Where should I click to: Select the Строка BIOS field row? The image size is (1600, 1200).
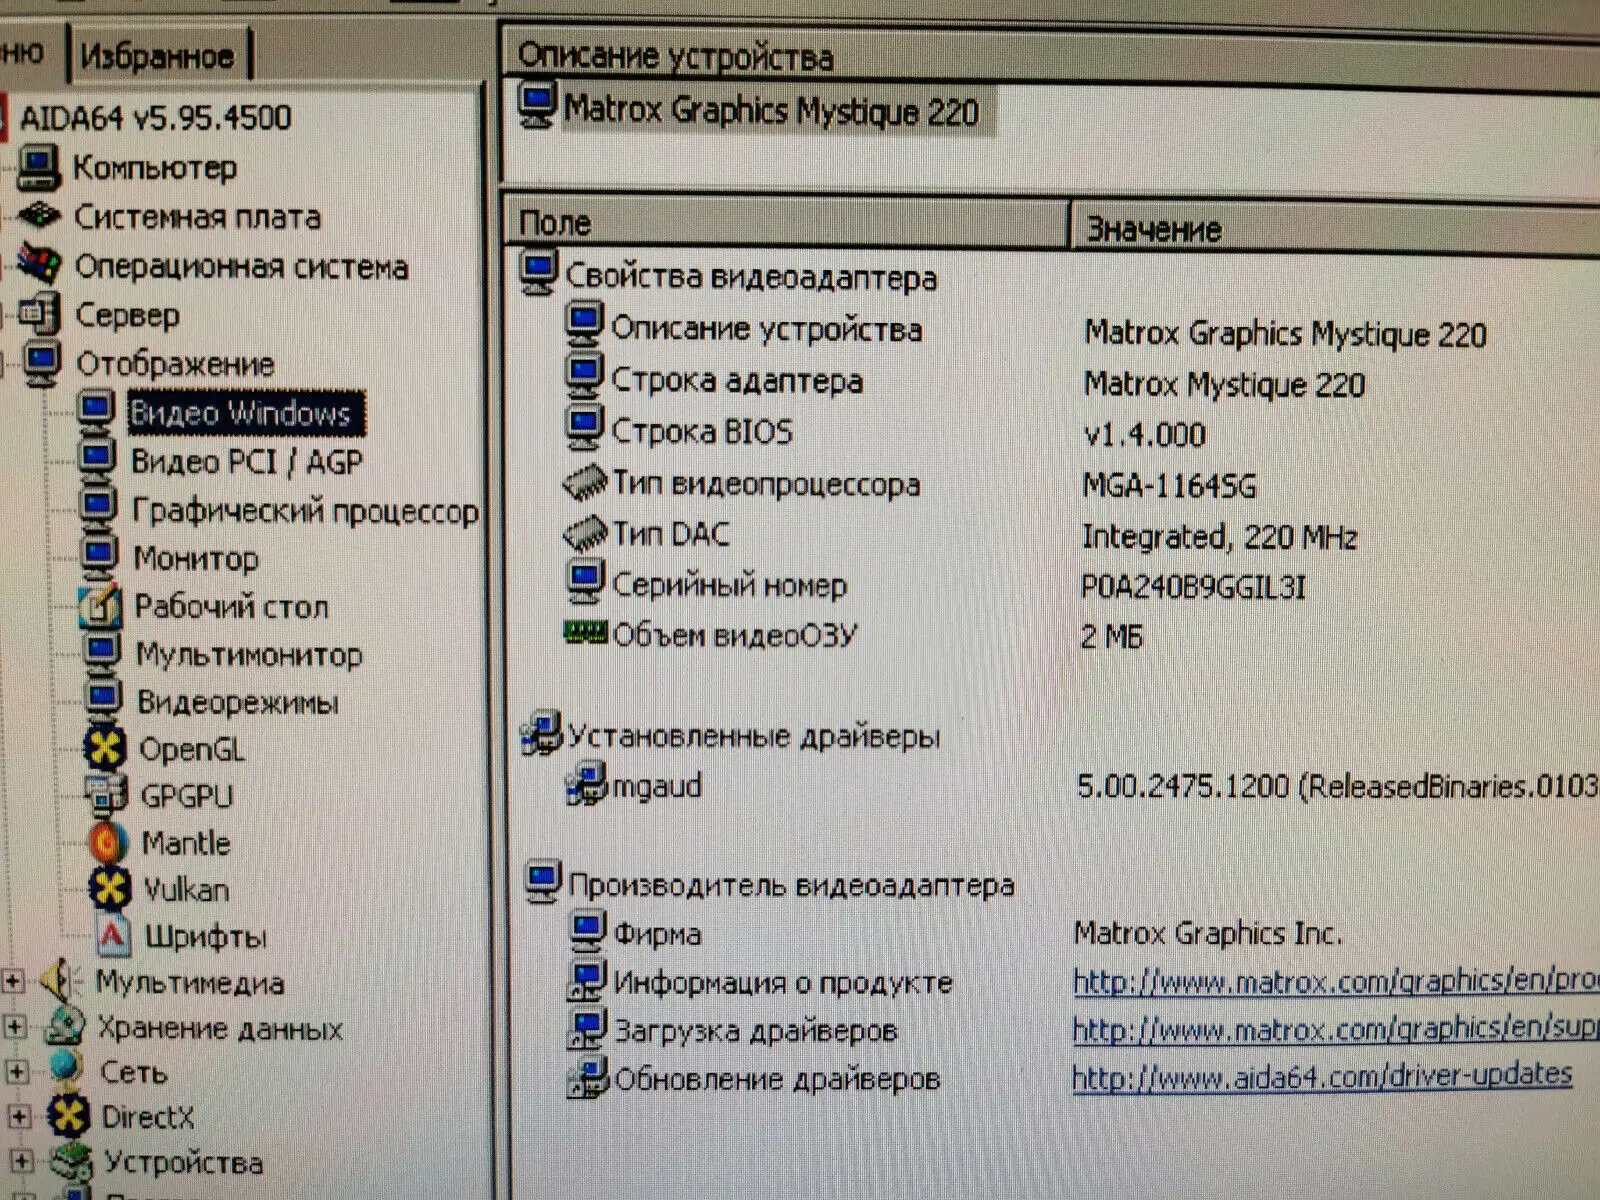[x=702, y=432]
